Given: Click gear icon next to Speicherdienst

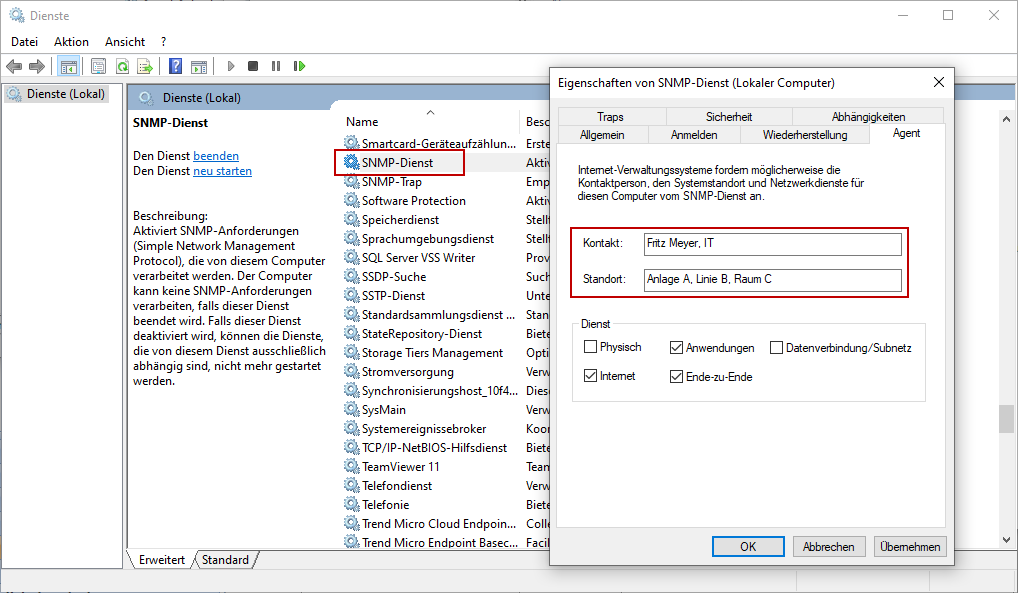Looking at the screenshot, I should pyautogui.click(x=351, y=220).
